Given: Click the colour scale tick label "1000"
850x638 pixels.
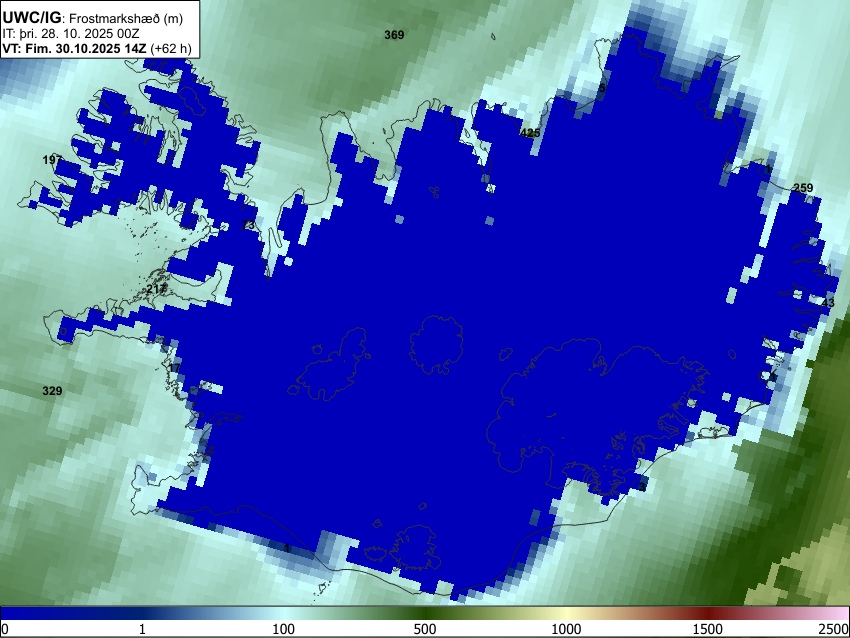Looking at the screenshot, I should tap(566, 629).
